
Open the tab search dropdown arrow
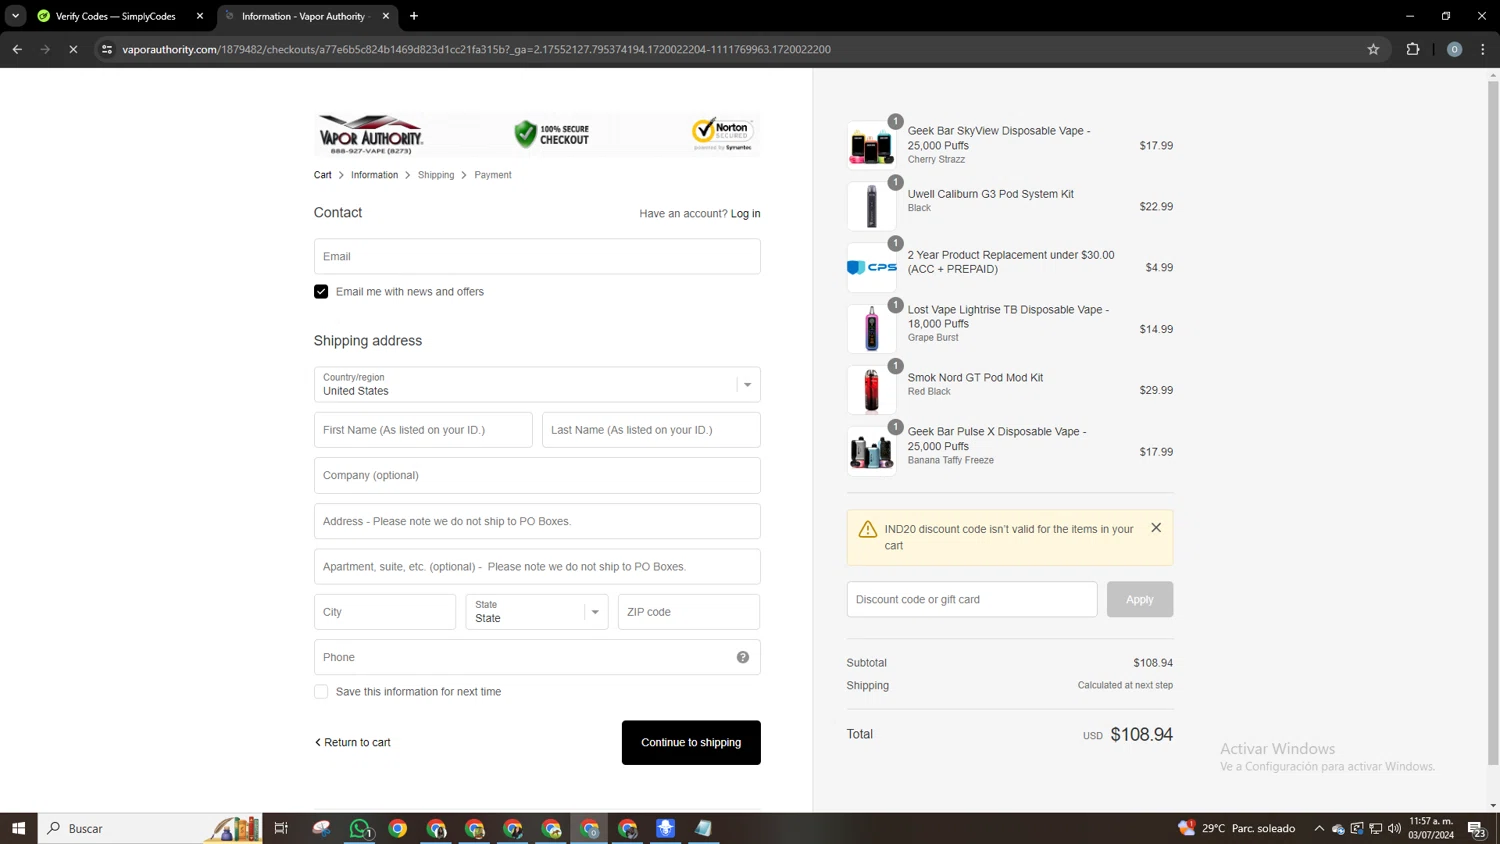pyautogui.click(x=15, y=16)
